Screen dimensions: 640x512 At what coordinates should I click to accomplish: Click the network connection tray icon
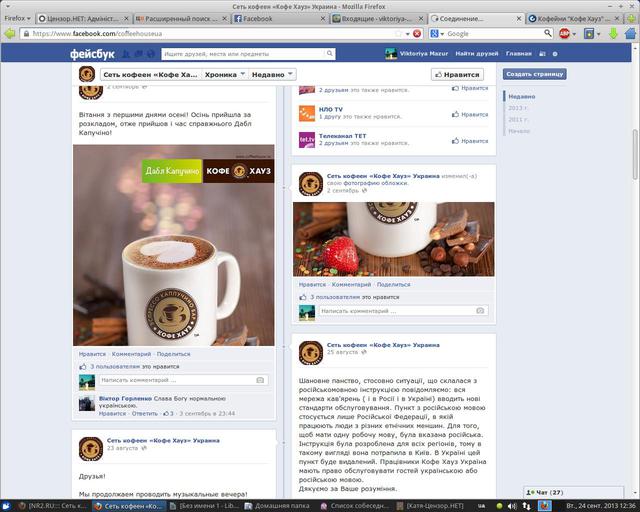point(527,506)
